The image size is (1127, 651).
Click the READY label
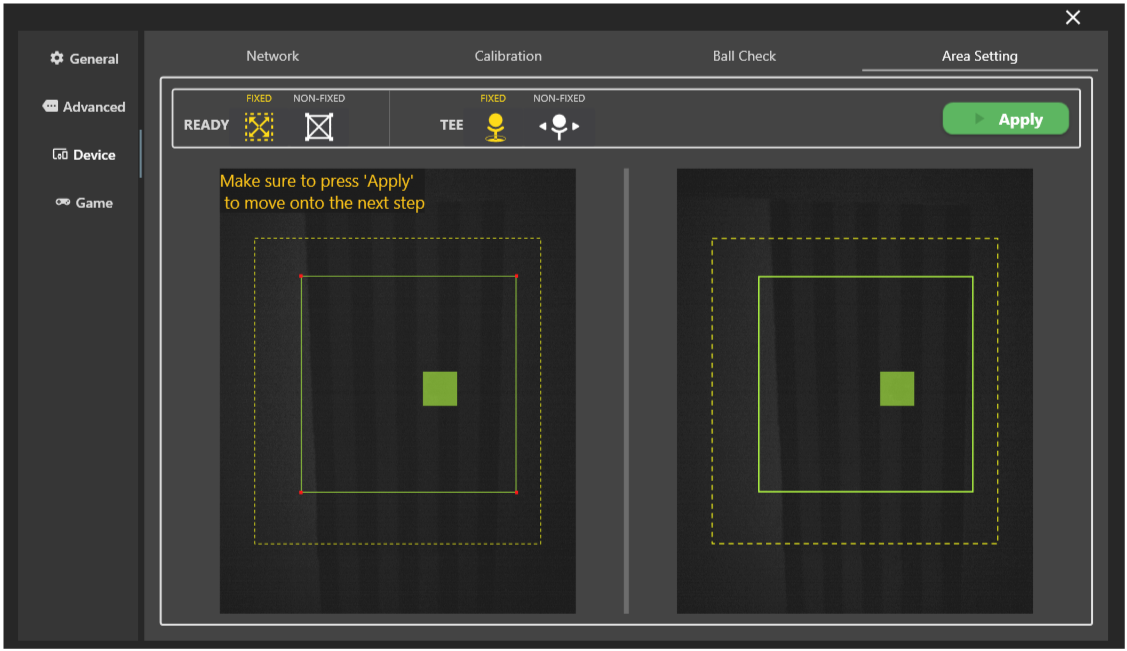206,125
